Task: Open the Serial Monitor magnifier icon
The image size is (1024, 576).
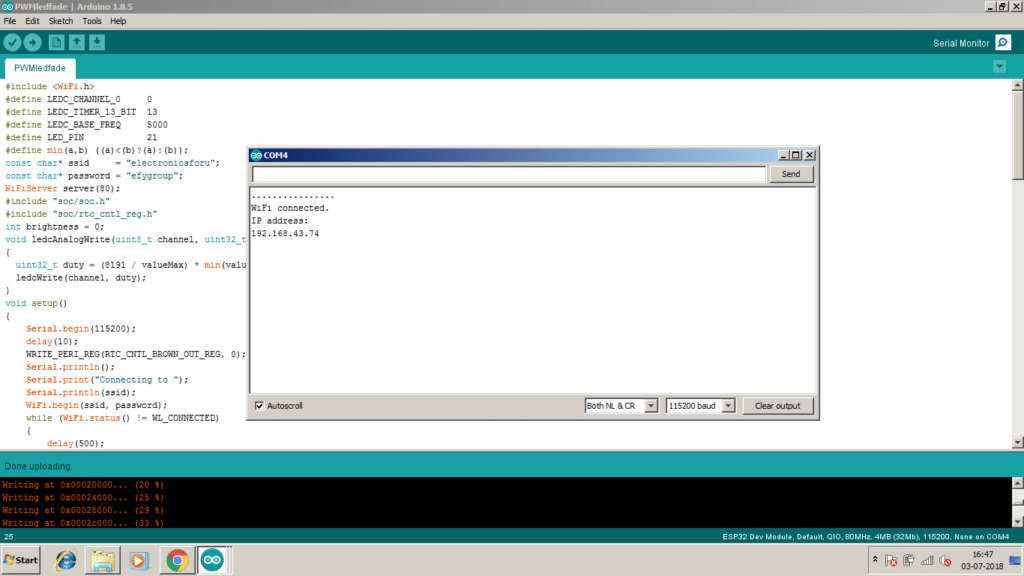Action: point(1003,42)
